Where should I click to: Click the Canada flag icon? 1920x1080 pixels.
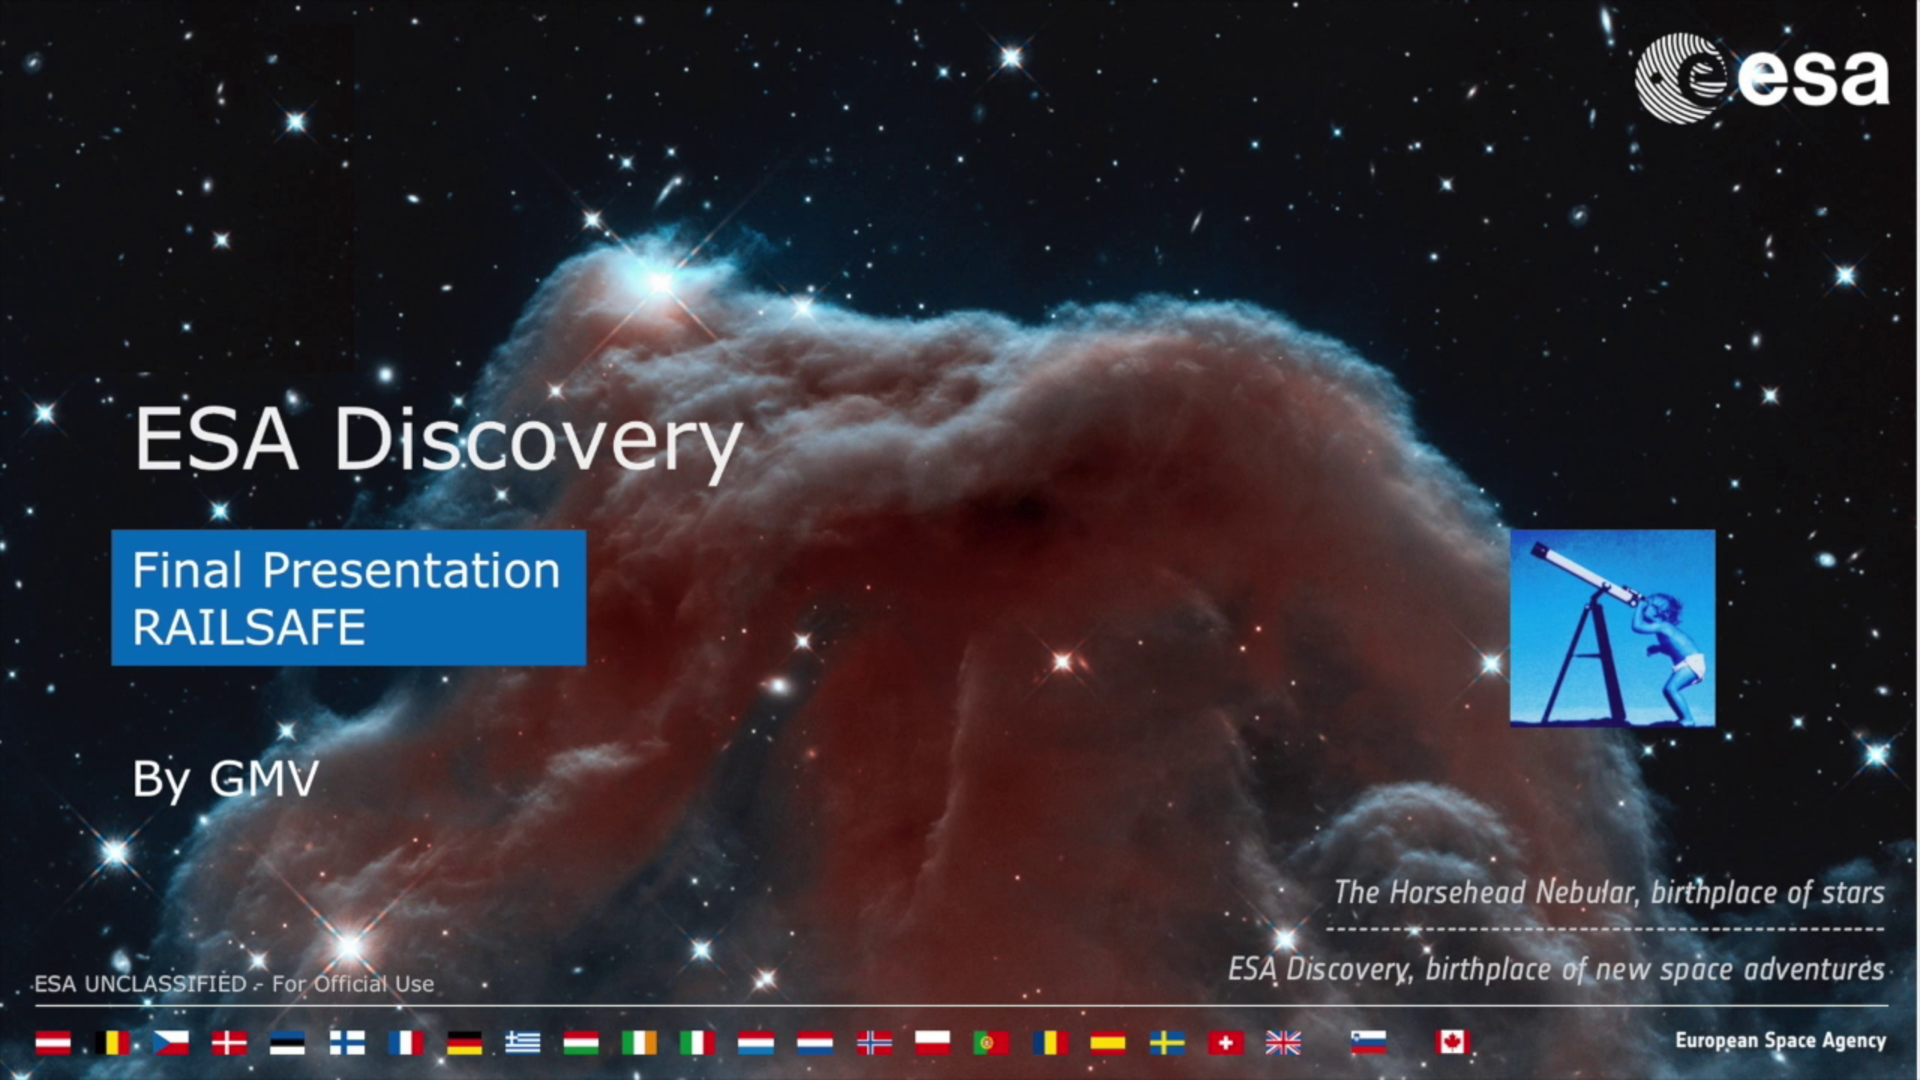(x=1452, y=1043)
